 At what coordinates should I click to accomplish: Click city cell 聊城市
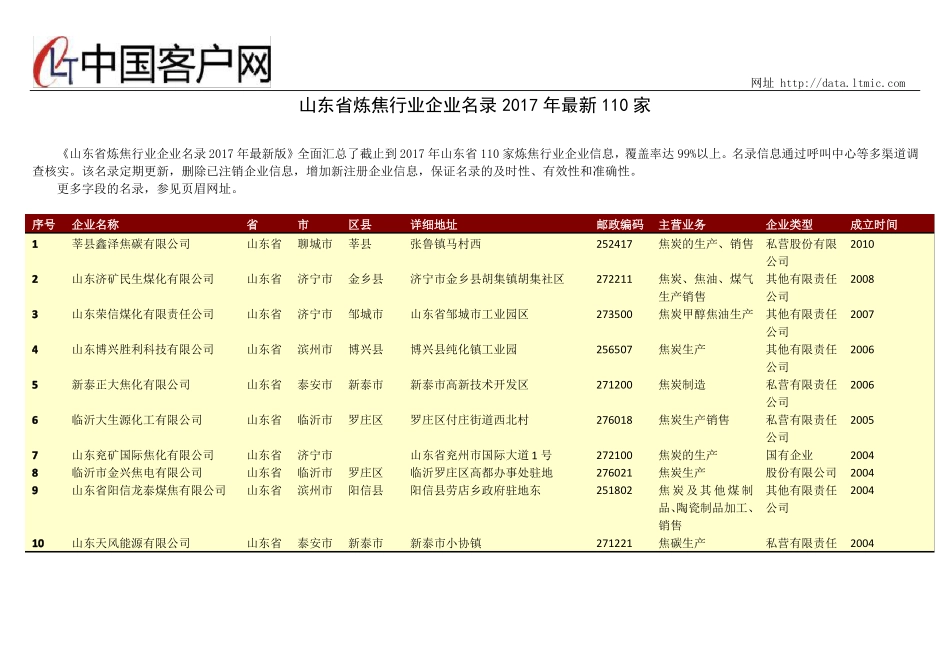(315, 244)
